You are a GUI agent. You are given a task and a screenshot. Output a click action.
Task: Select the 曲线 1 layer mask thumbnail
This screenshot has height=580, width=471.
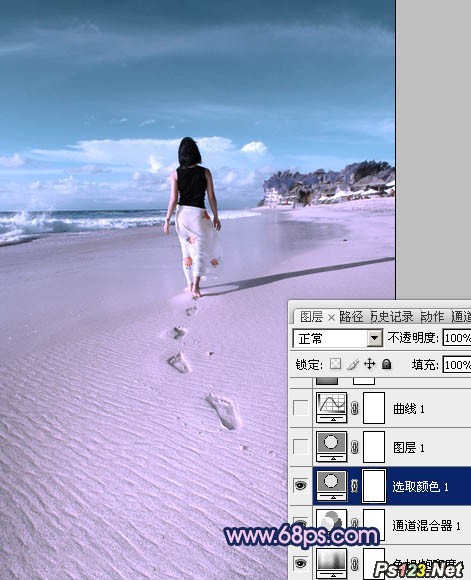(x=374, y=408)
